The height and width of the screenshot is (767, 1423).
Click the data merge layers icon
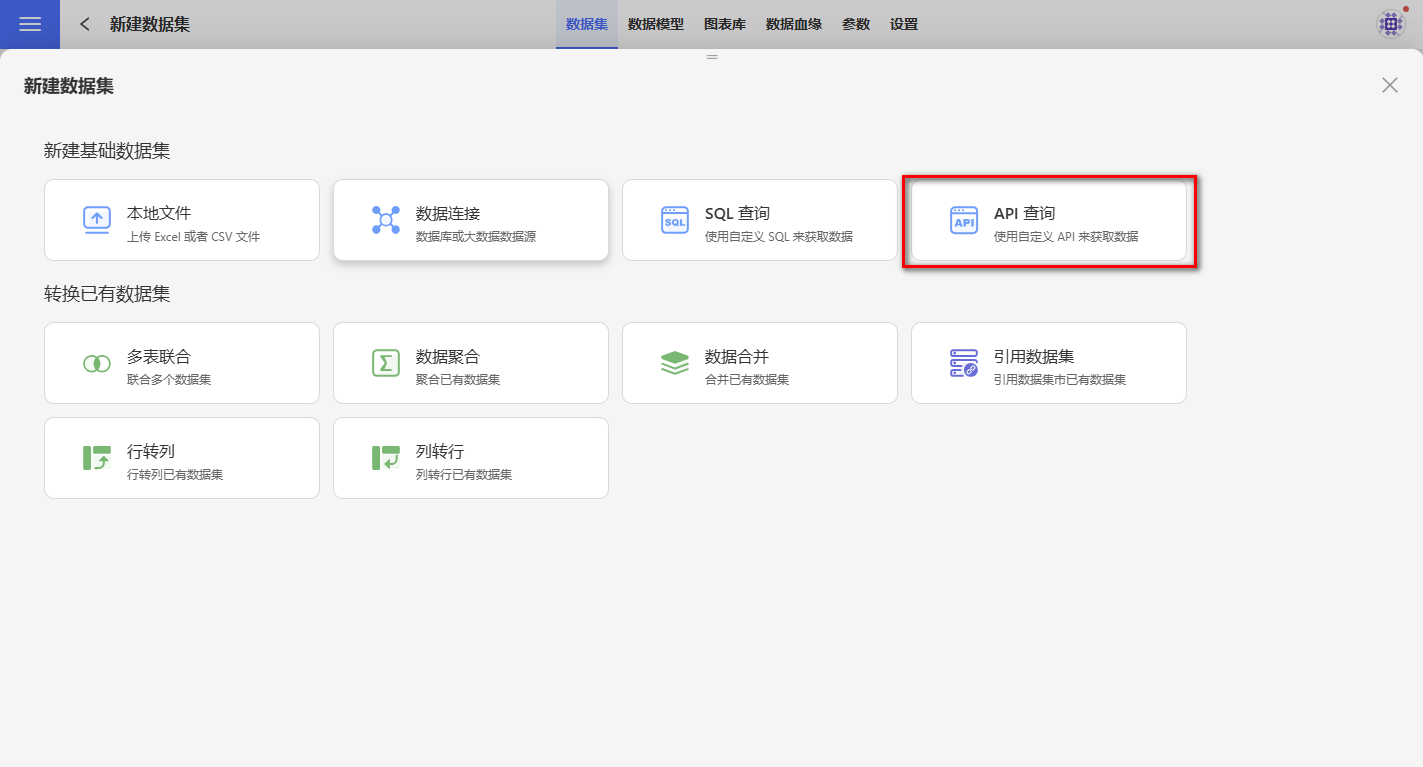click(x=675, y=363)
